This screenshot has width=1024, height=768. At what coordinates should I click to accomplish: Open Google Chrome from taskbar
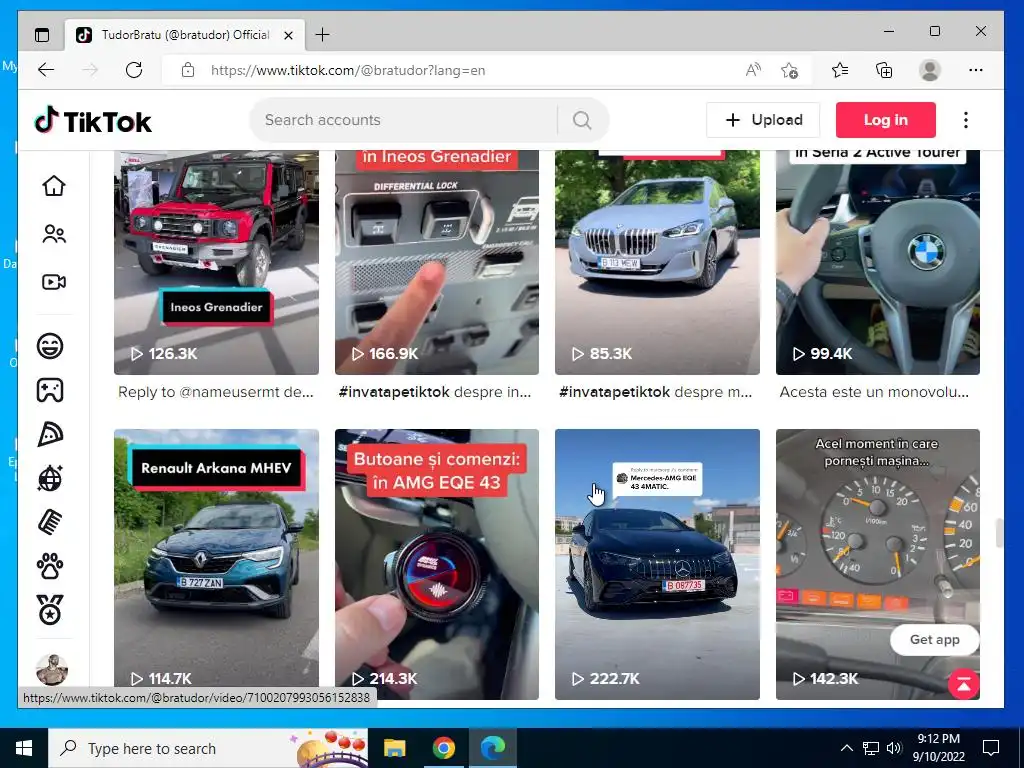tap(443, 748)
